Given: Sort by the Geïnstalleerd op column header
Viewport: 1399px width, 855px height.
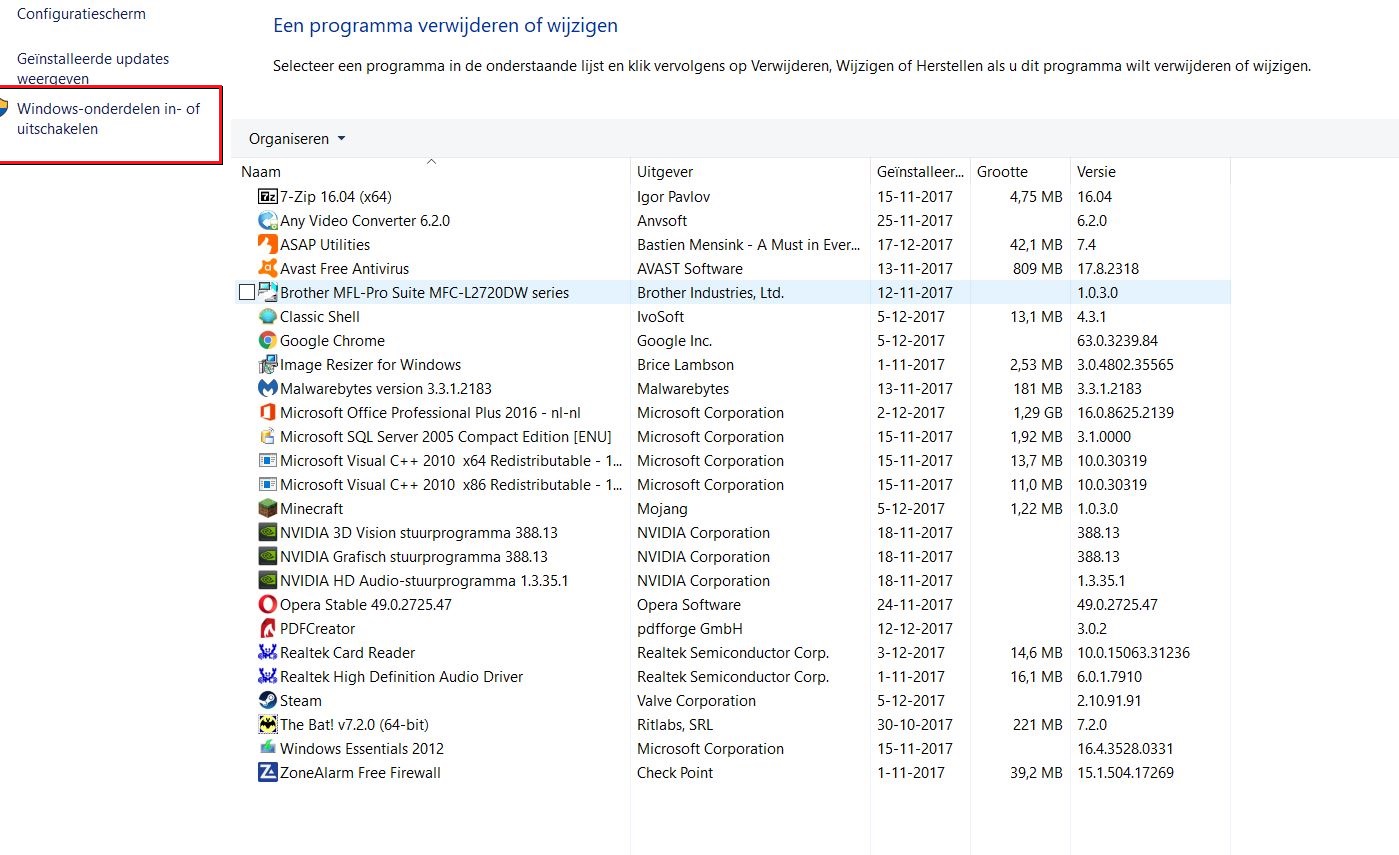Looking at the screenshot, I should [x=920, y=172].
